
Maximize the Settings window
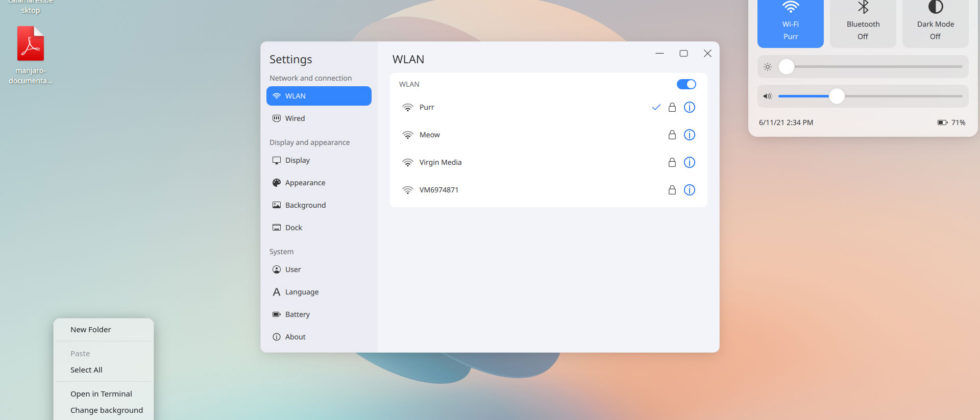[x=684, y=54]
